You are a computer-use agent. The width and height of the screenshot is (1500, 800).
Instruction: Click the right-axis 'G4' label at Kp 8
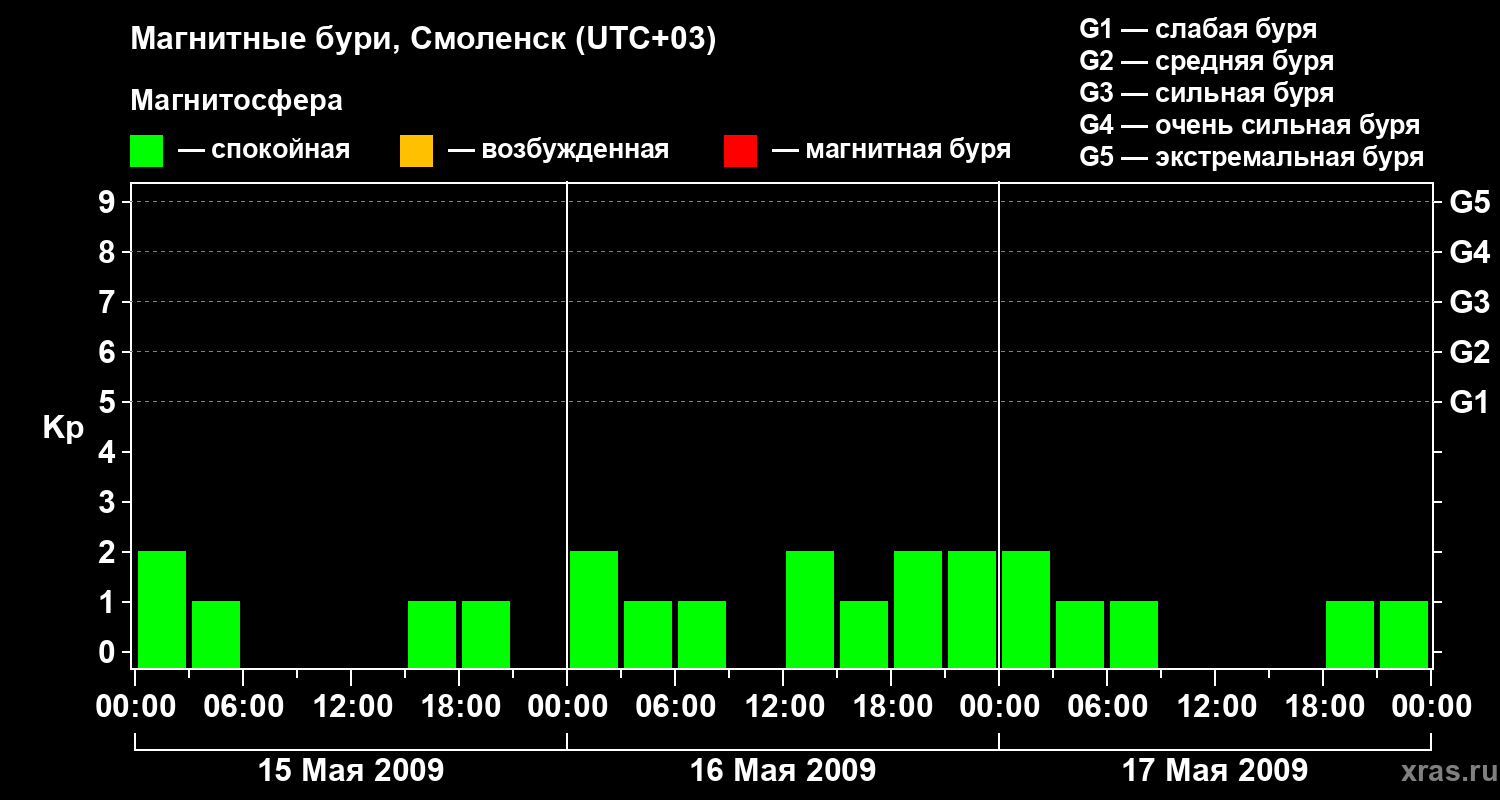1469,252
